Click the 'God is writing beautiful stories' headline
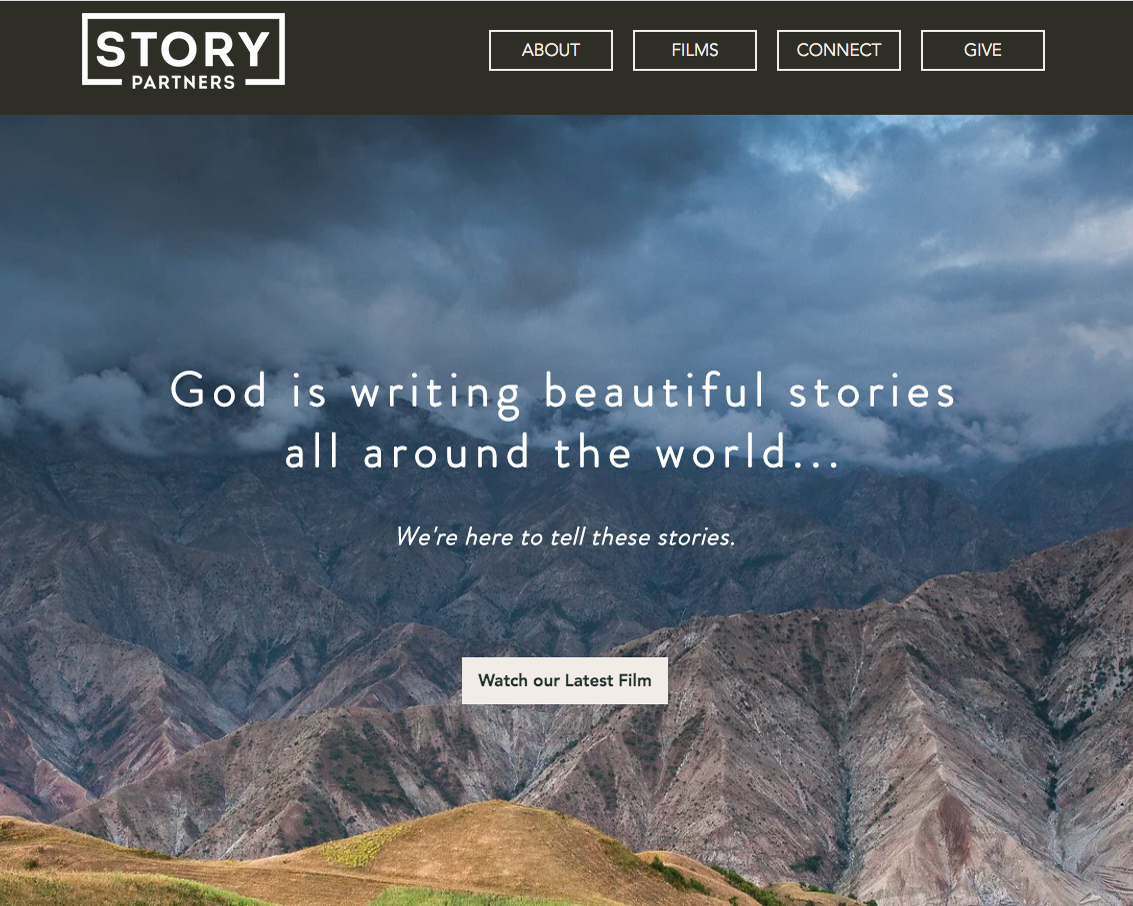Screen dimensions: 1133x906 pyautogui.click(x=563, y=392)
